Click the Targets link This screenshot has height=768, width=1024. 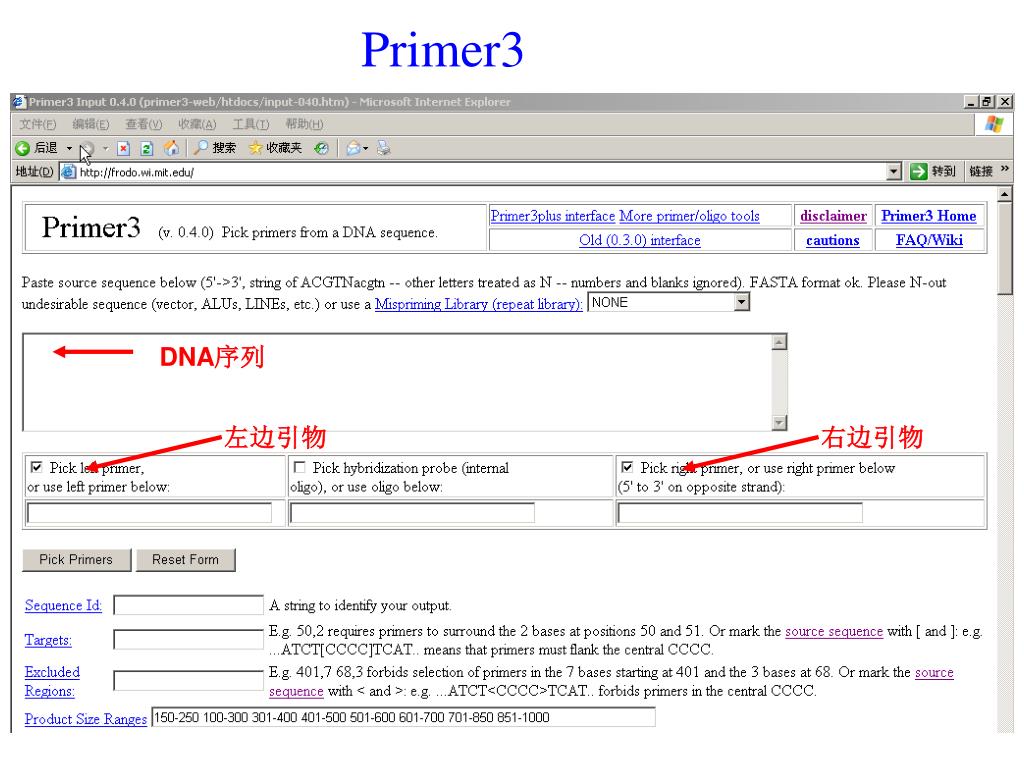pyautogui.click(x=48, y=640)
